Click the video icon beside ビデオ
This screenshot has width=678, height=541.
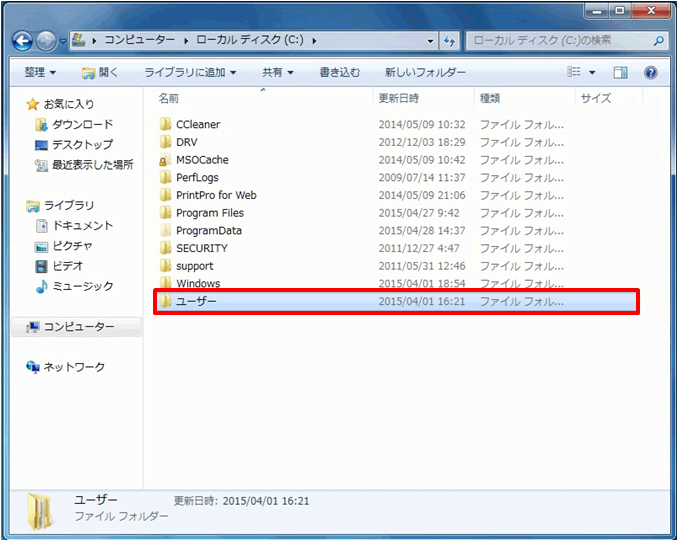(x=41, y=266)
